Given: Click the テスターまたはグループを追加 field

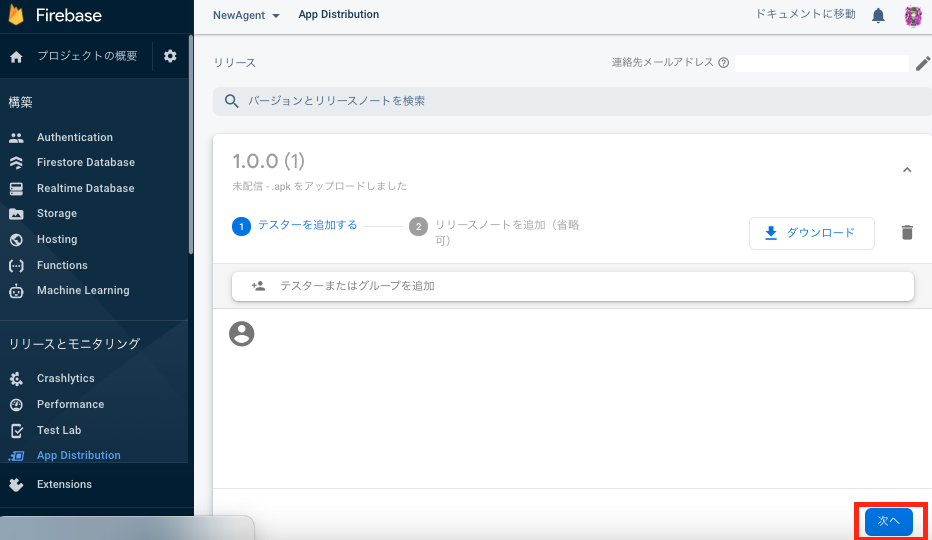Looking at the screenshot, I should pyautogui.click(x=572, y=286).
